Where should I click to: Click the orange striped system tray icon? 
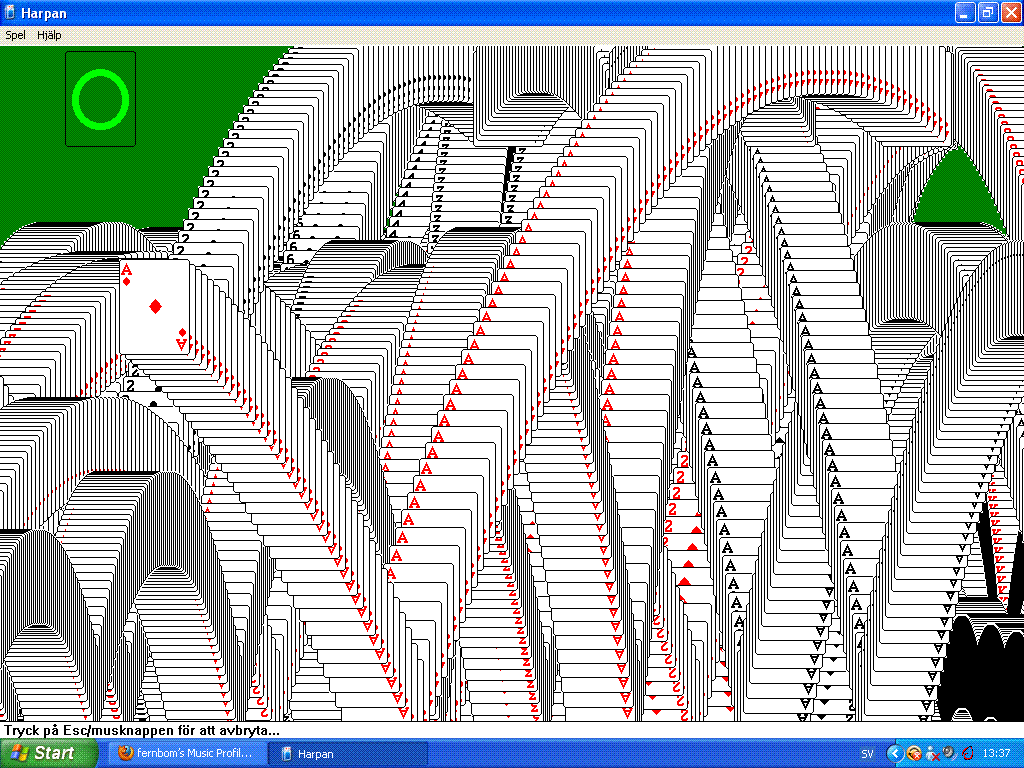pyautogui.click(x=914, y=753)
